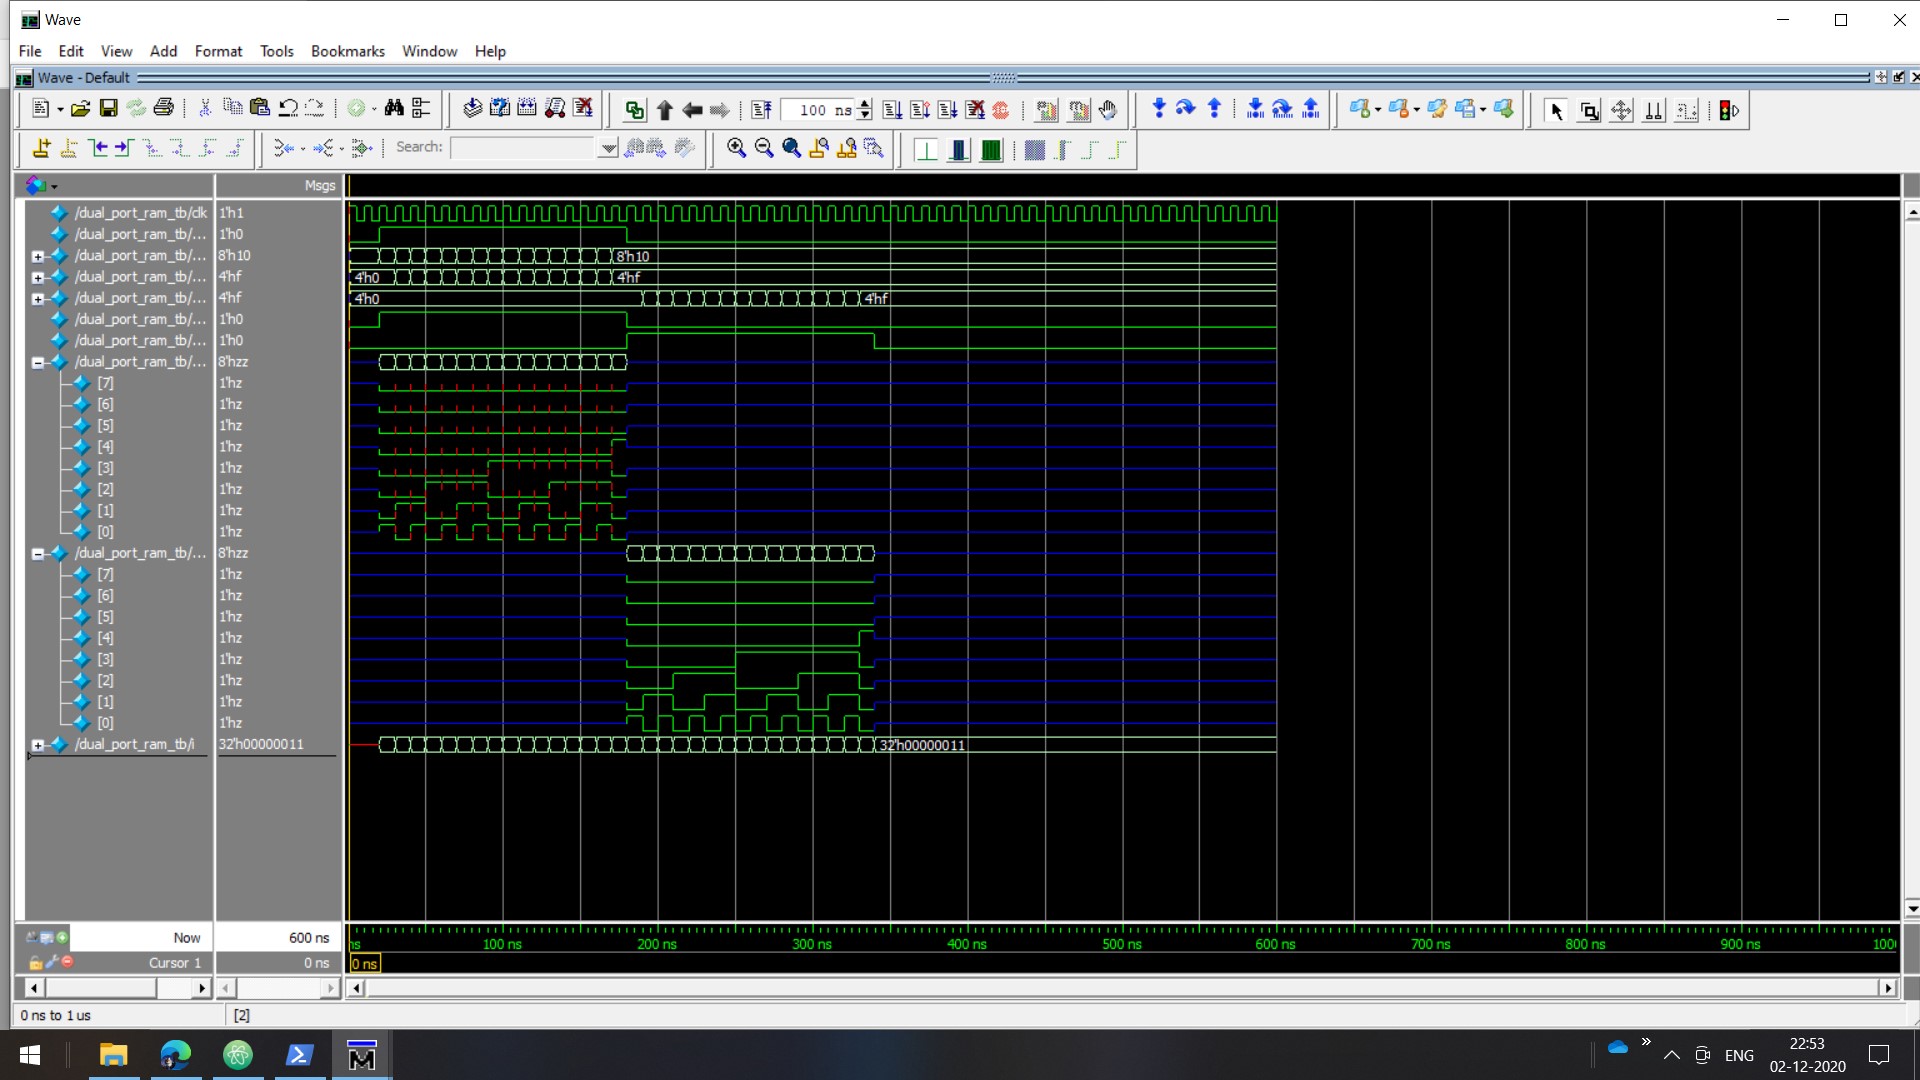Viewport: 1920px width, 1080px height.
Task: Click the Zoom Full icon
Action: 791,148
